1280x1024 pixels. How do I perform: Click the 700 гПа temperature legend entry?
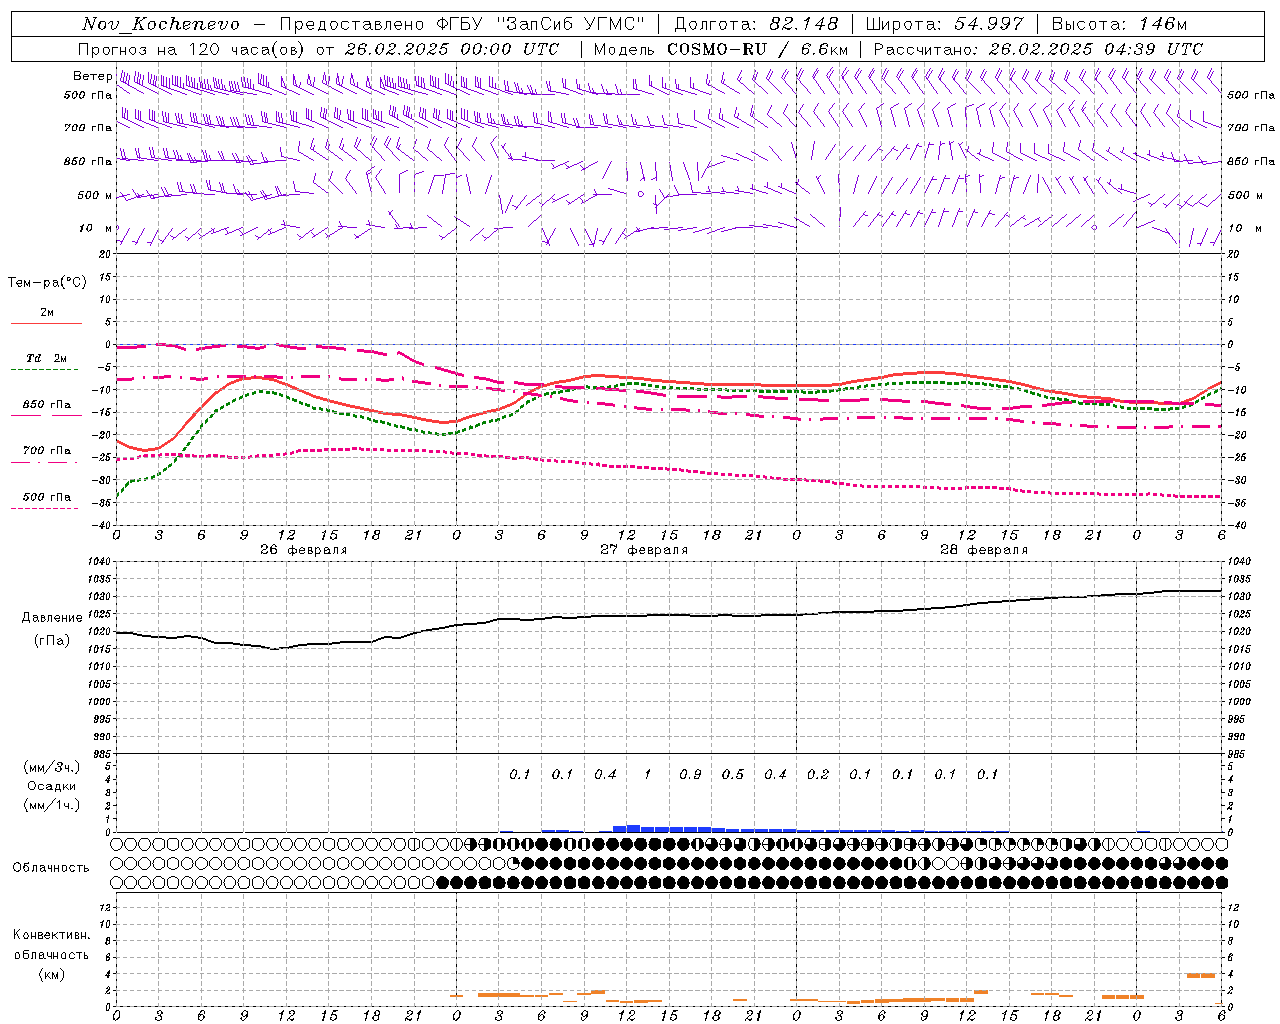[46, 451]
